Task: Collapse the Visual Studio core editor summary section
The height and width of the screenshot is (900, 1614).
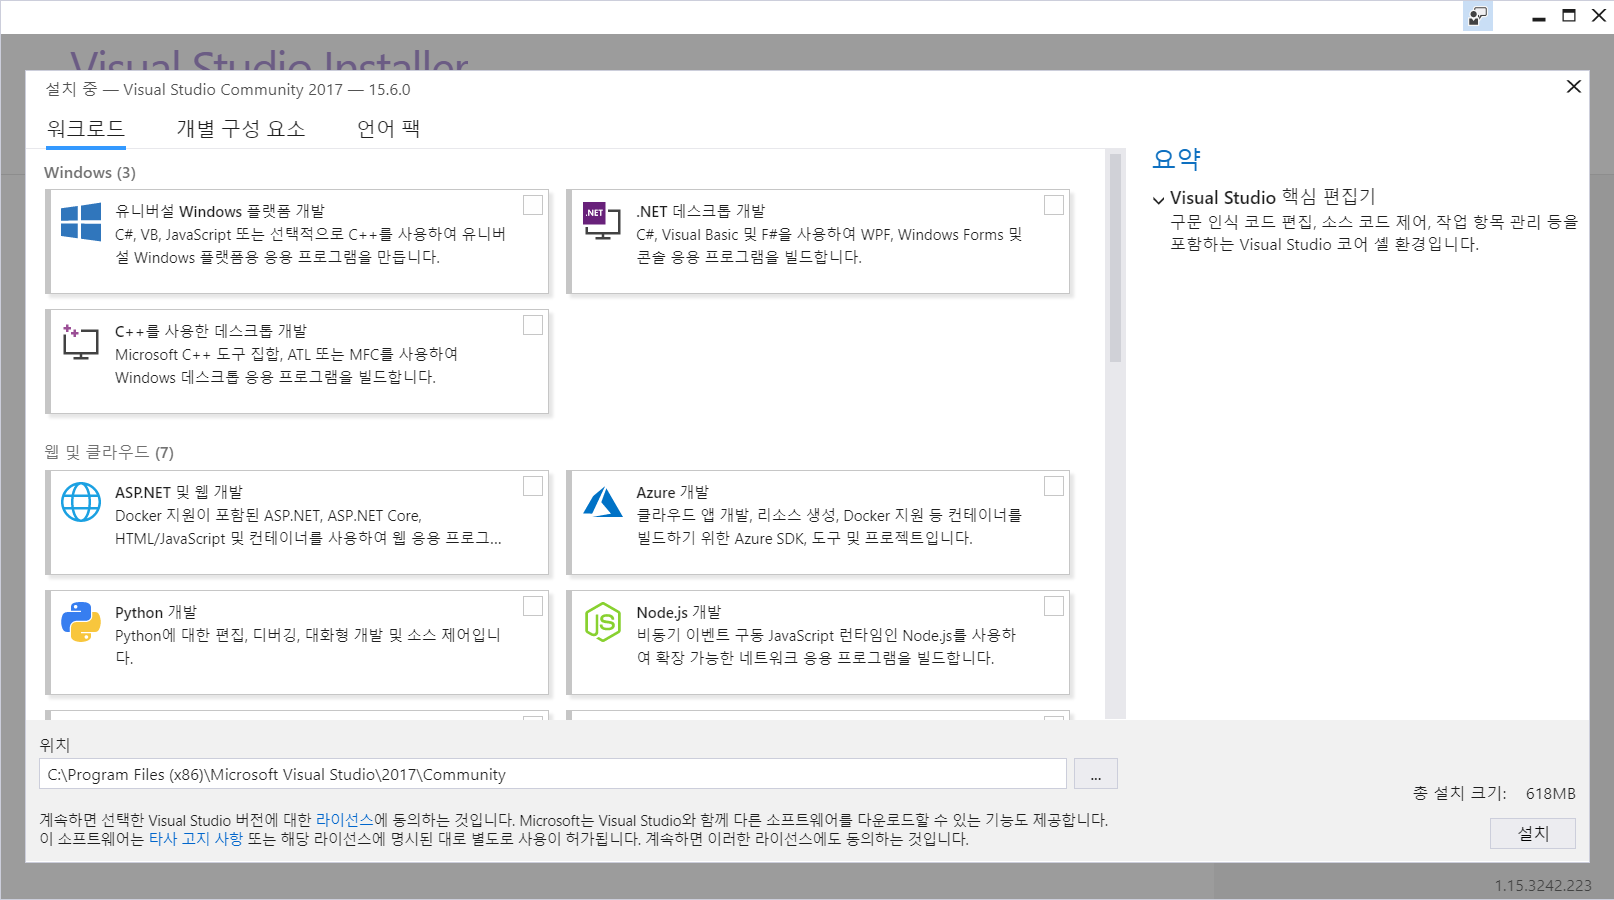Action: (x=1159, y=199)
